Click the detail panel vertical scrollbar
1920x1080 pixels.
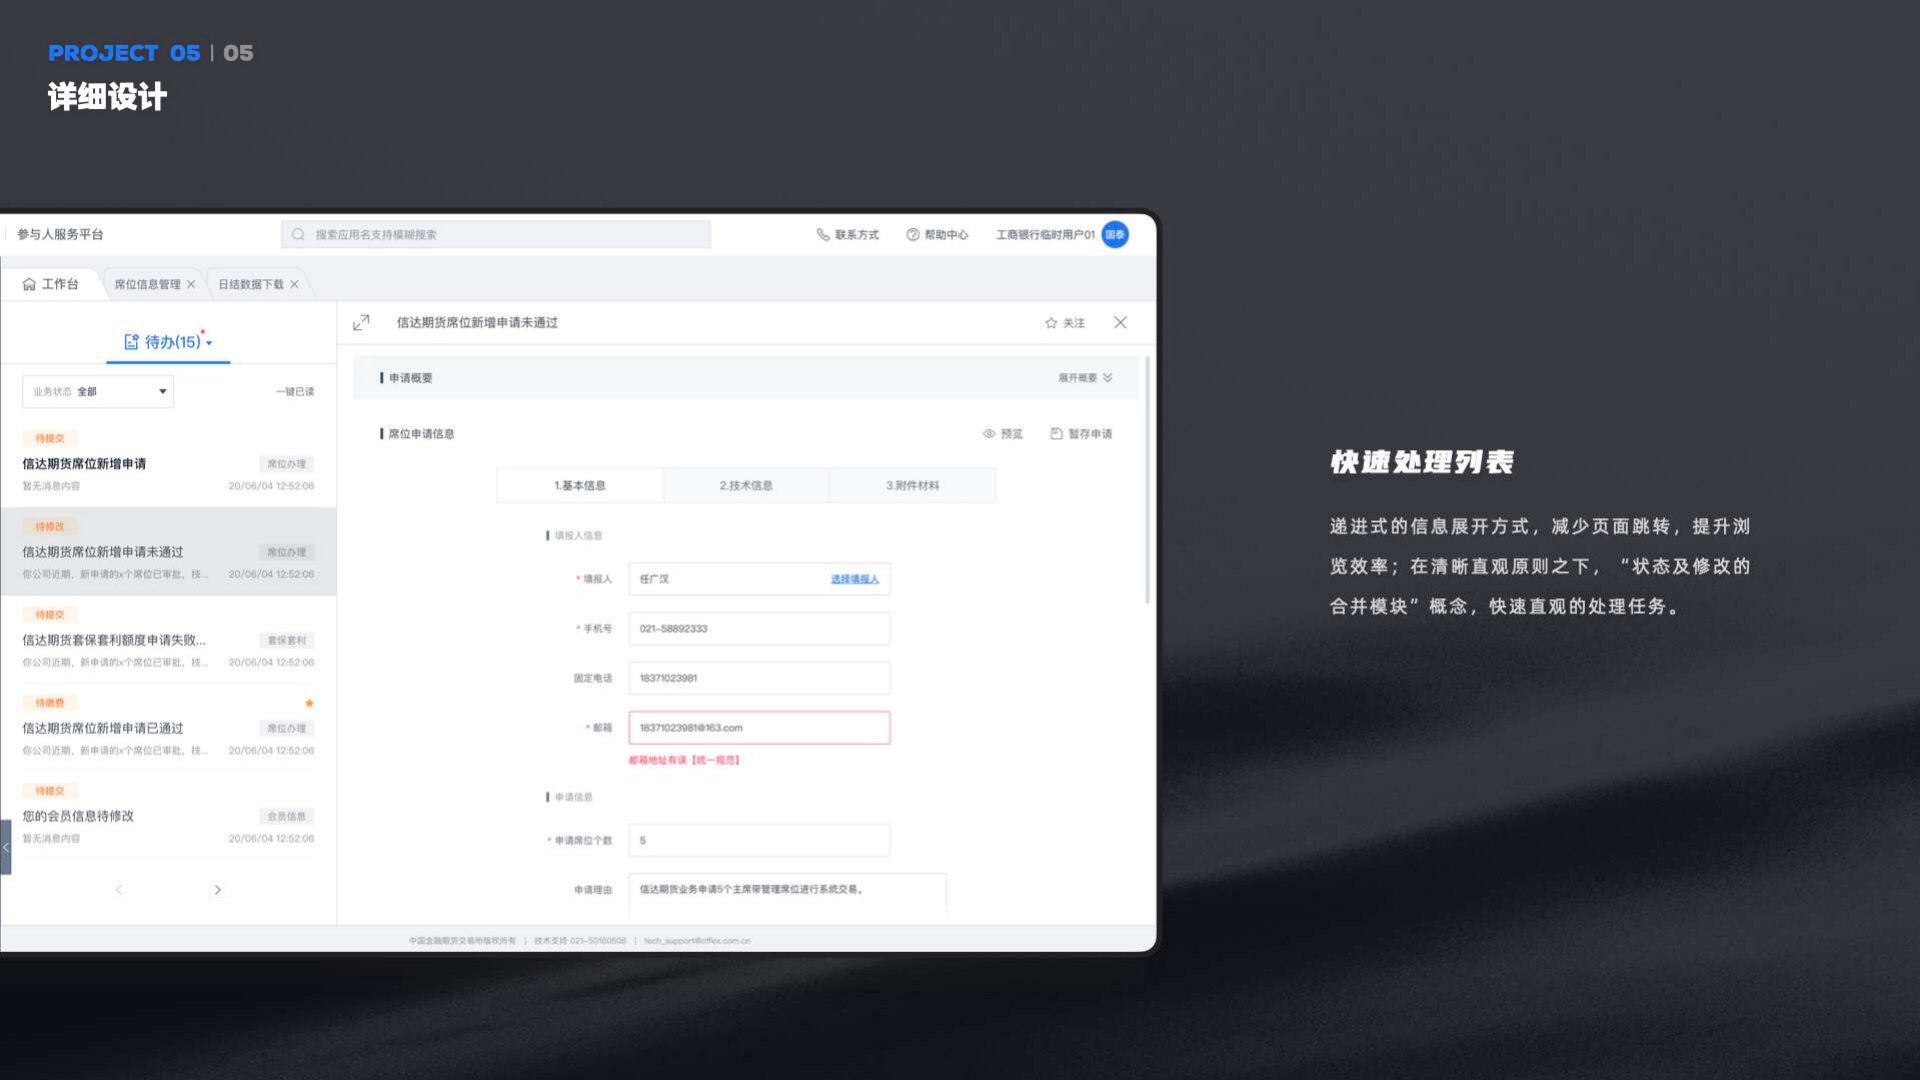(1147, 480)
